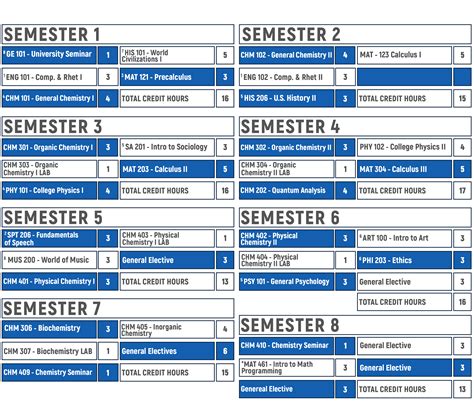
Task: Select CHM 301 - Organic Chemistry I
Action: (49, 147)
